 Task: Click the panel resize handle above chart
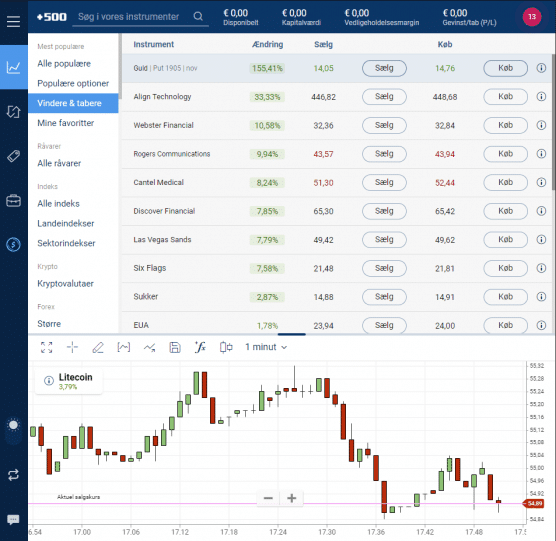291,334
